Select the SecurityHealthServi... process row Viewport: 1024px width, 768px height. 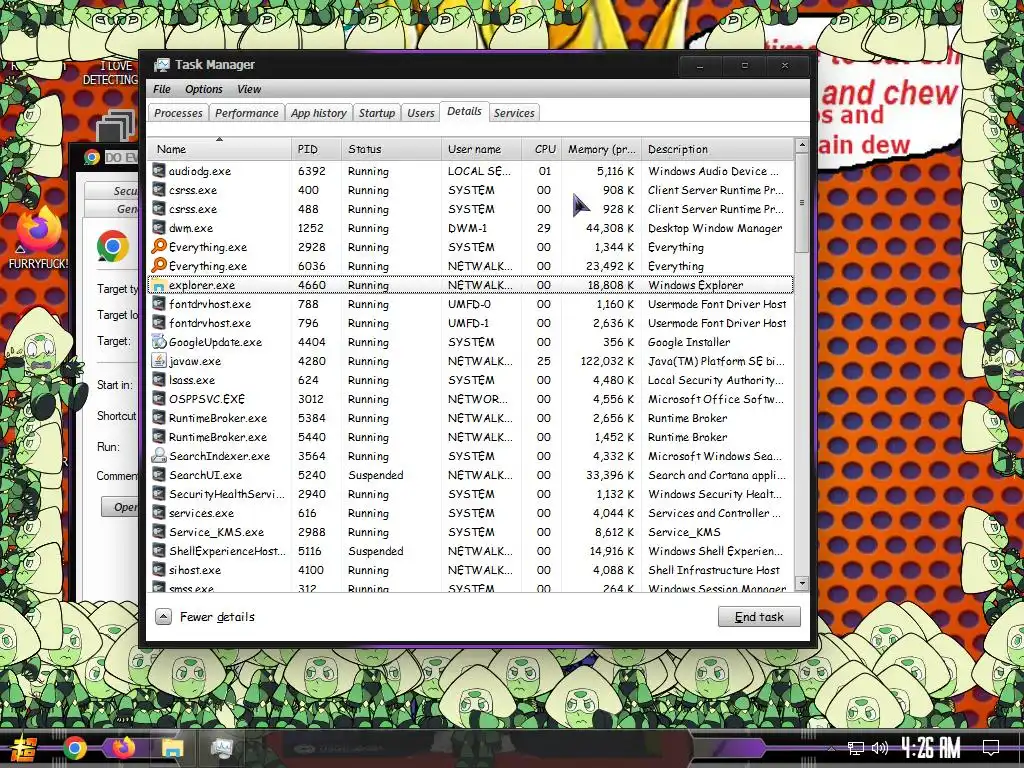470,494
